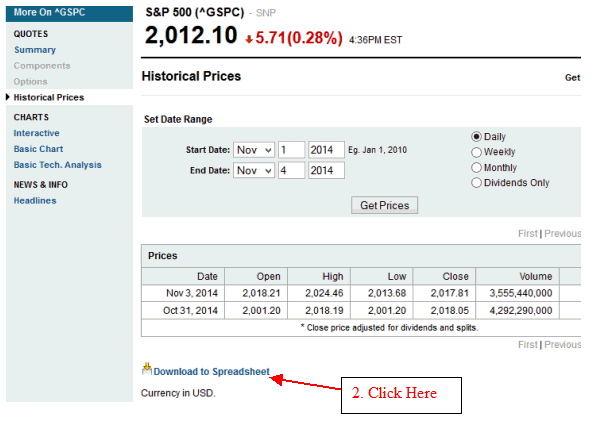The height and width of the screenshot is (438, 599).
Task: Click the Start Date year field
Action: point(326,150)
